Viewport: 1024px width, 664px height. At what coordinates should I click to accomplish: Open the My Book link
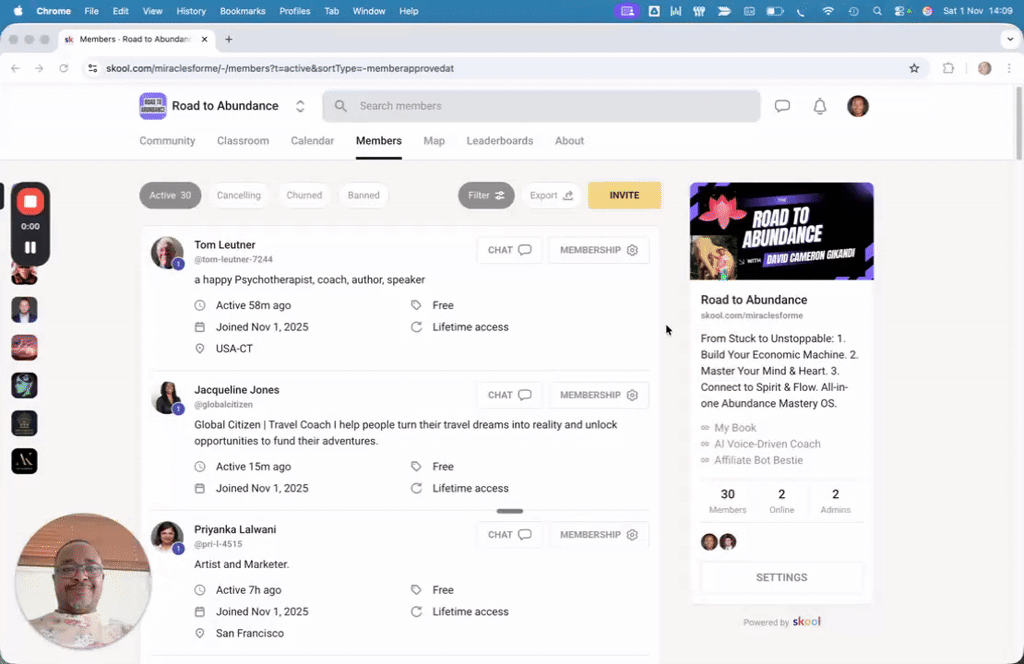click(x=735, y=428)
